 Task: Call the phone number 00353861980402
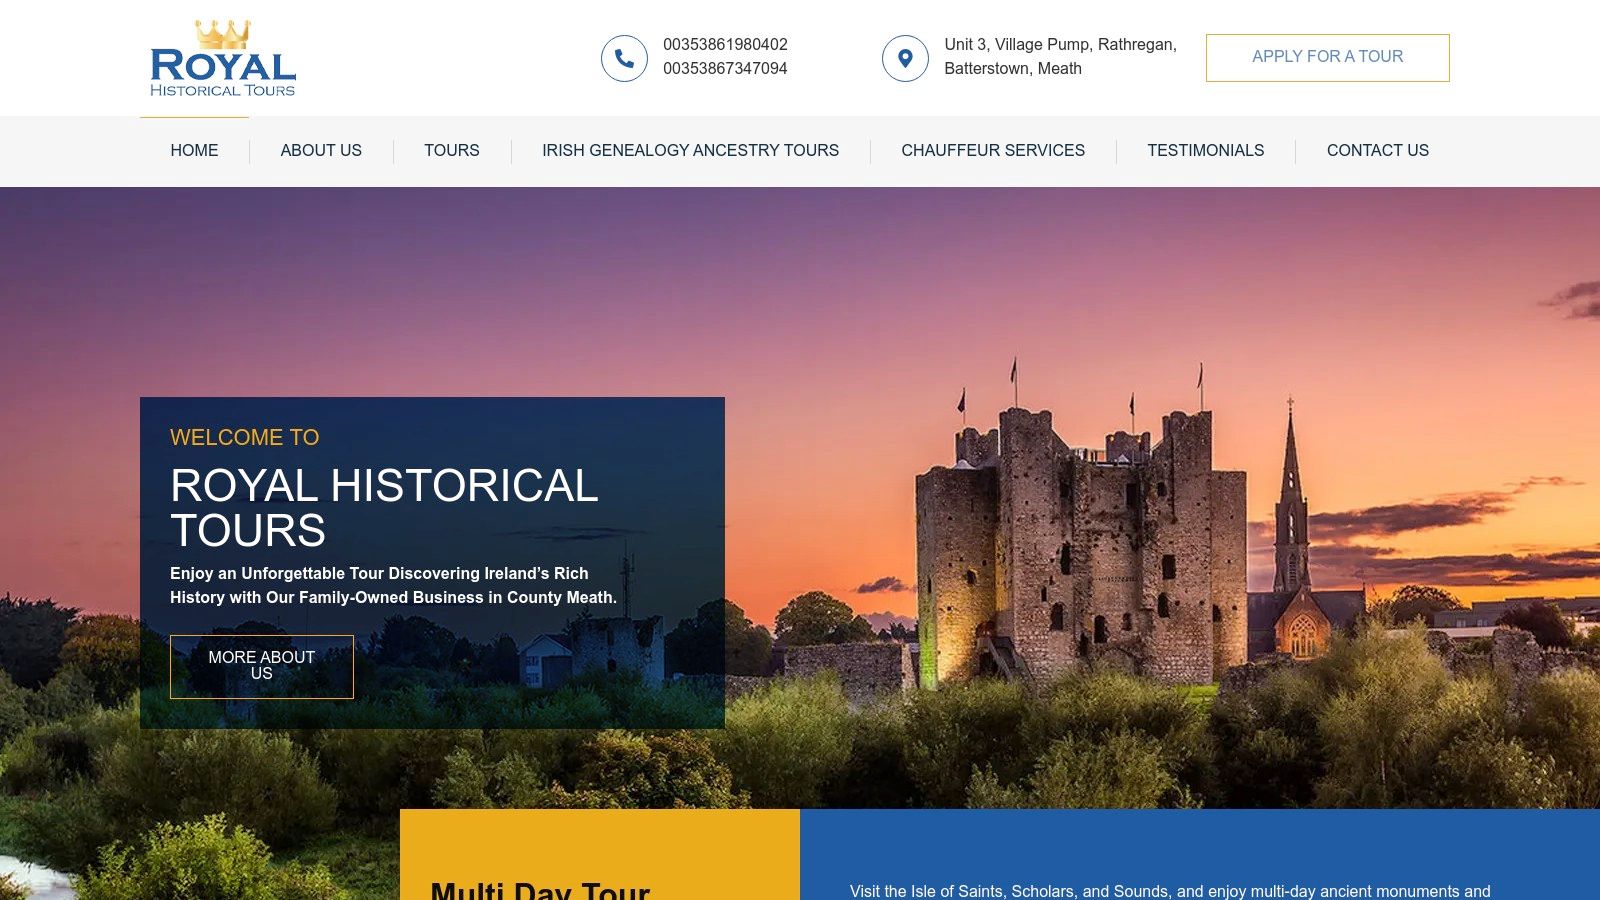725,45
